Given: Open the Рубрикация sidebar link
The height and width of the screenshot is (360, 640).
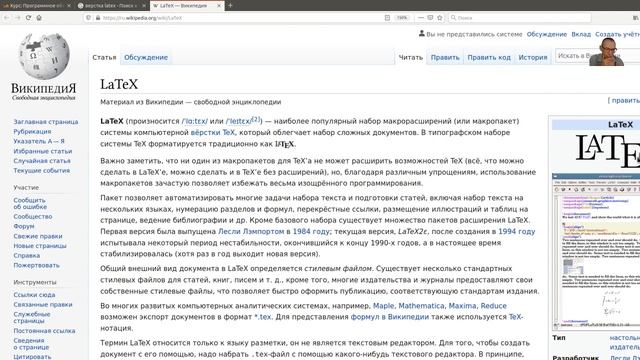Looking at the screenshot, I should point(32,131).
